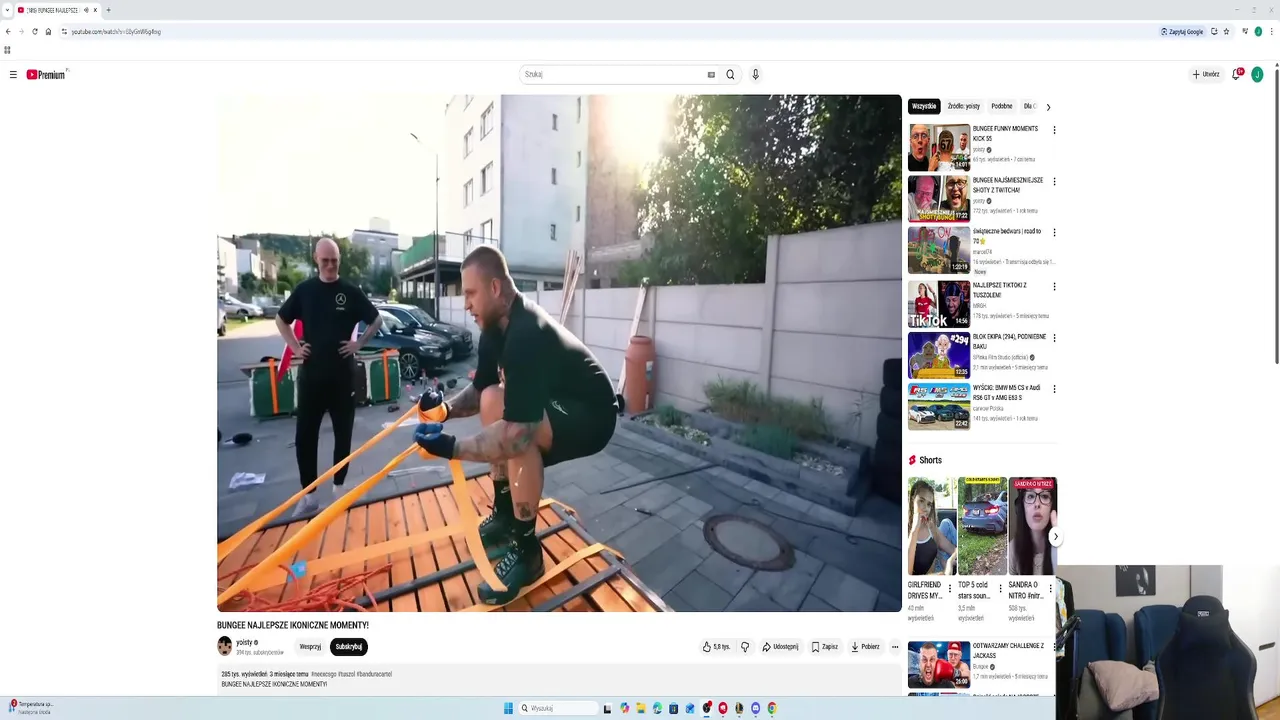This screenshot has width=1280, height=720.
Task: Click the Wyszukaj taskbar search box
Action: click(x=558, y=708)
